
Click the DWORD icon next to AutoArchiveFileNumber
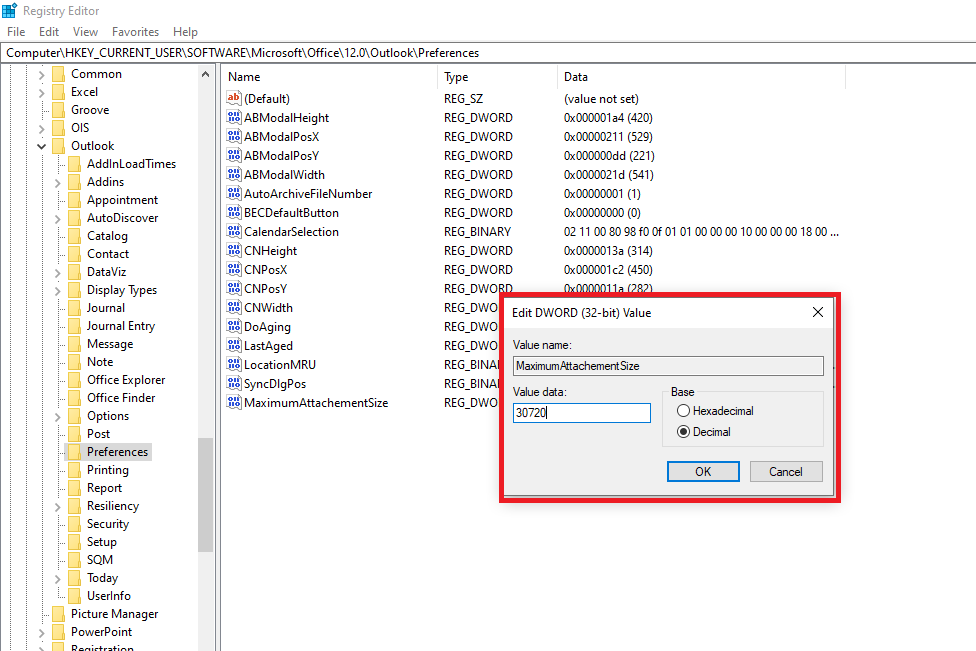[x=235, y=194]
